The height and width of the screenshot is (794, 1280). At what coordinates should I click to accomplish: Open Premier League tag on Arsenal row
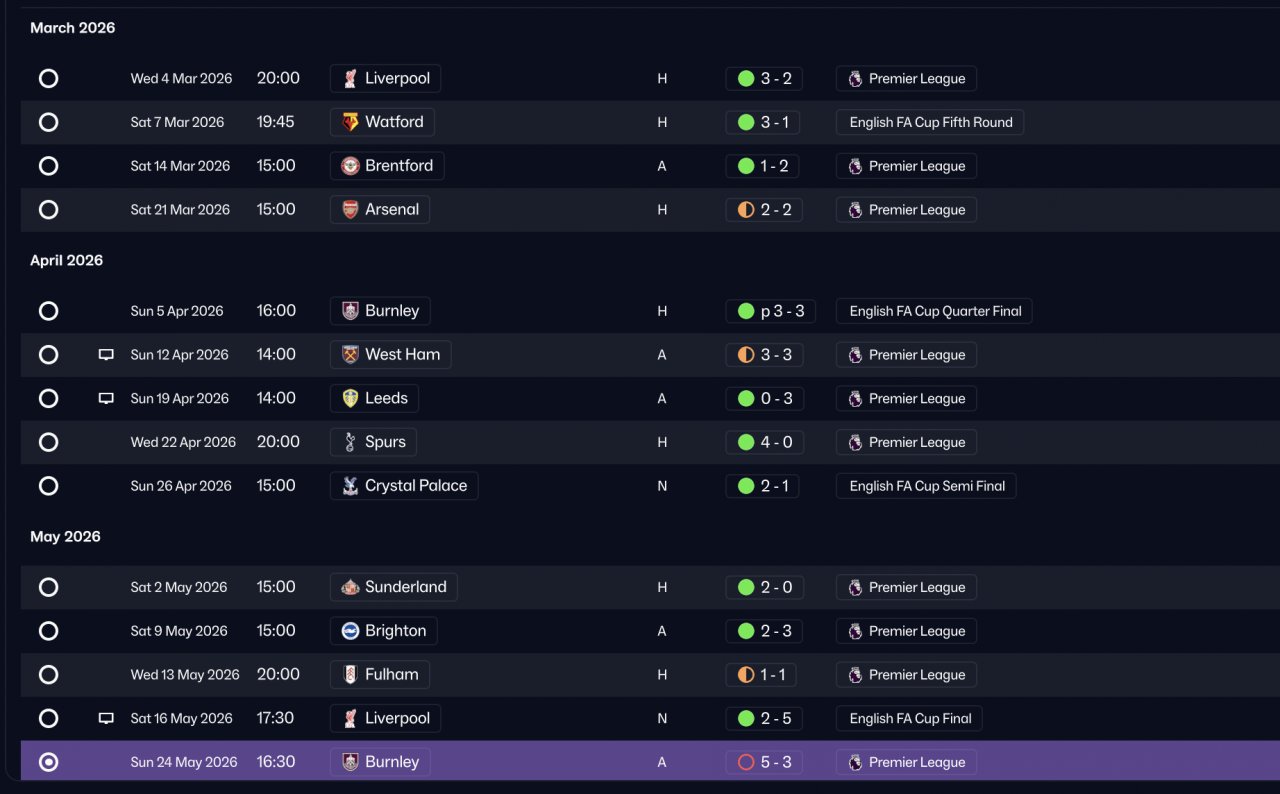(x=906, y=210)
